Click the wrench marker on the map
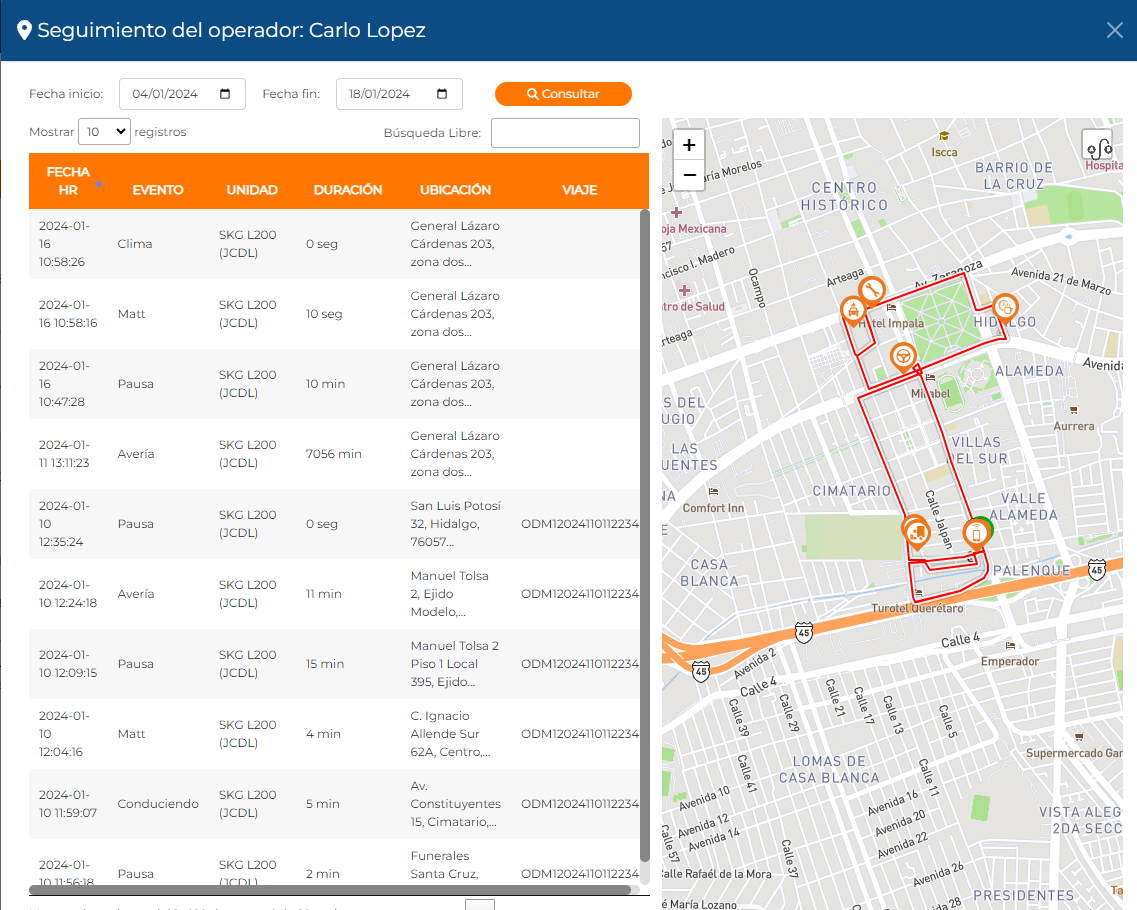 coord(871,290)
